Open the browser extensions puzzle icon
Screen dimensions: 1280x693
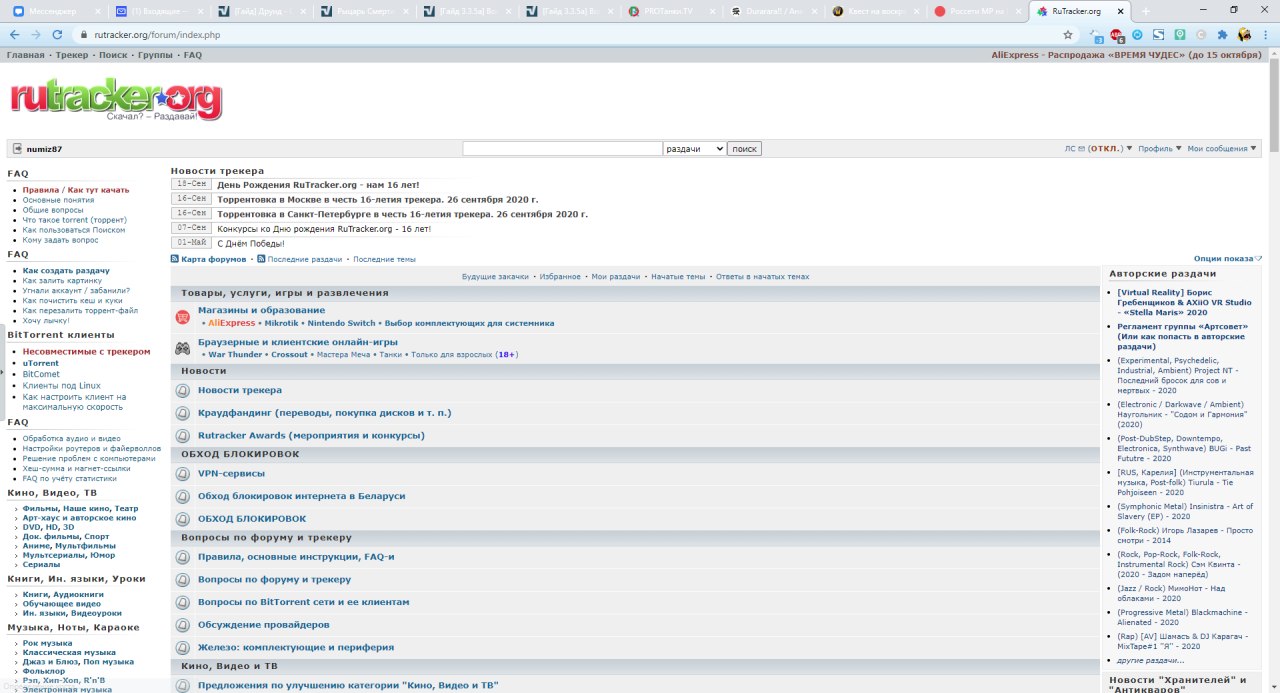click(1222, 34)
